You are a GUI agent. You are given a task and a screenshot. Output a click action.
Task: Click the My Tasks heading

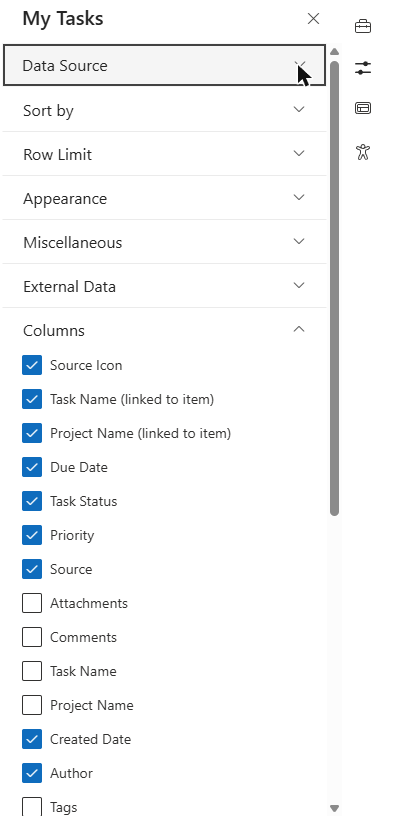[x=63, y=19]
